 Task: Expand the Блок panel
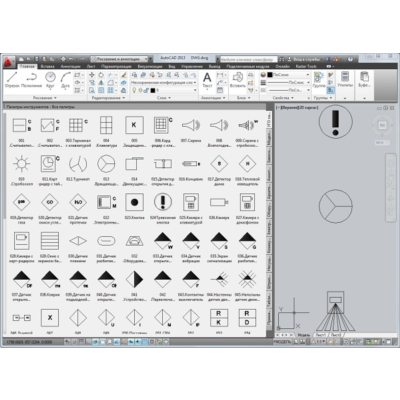tap(244, 98)
